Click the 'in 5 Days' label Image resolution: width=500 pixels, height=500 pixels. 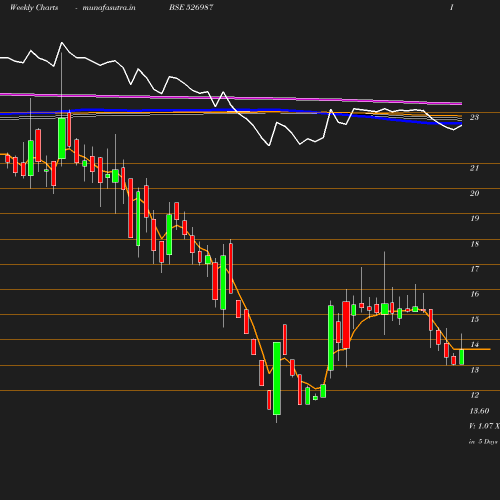(483, 442)
